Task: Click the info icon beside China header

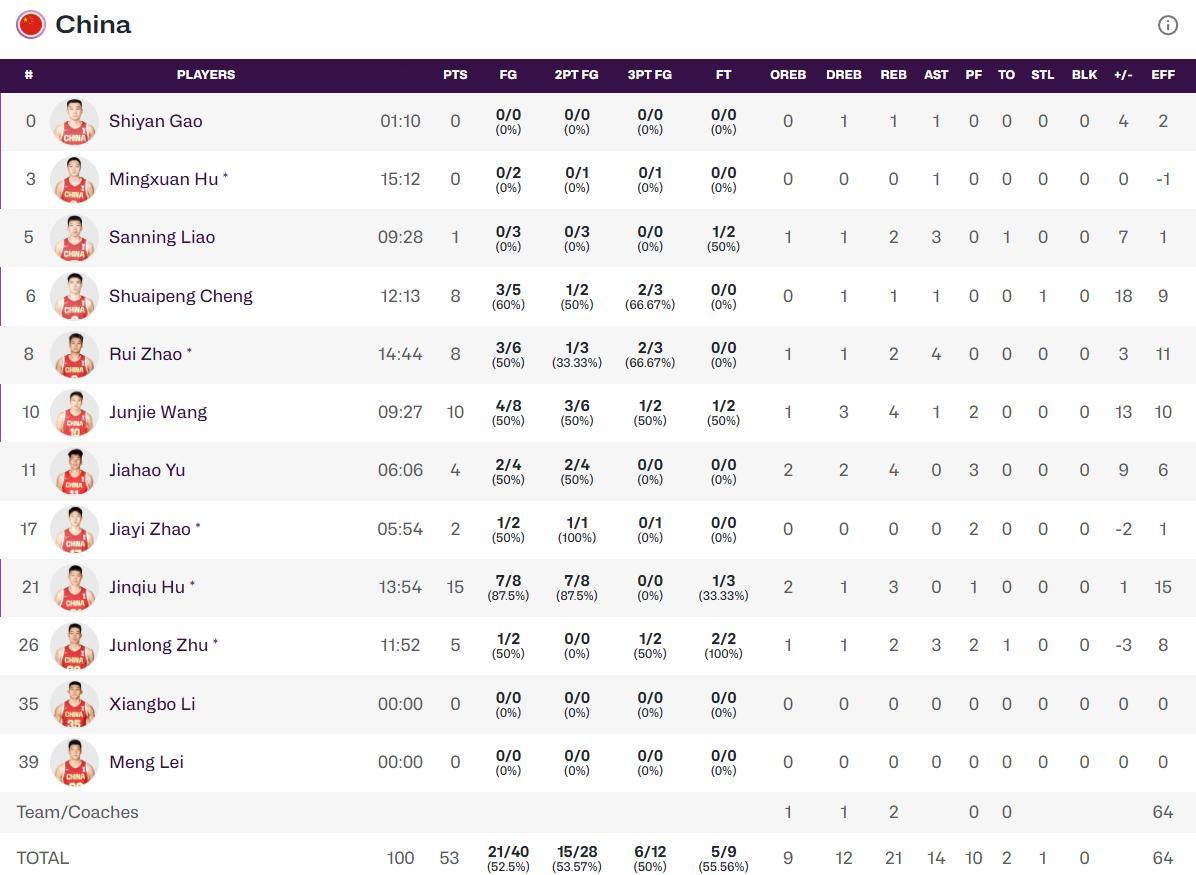Action: [x=1168, y=25]
